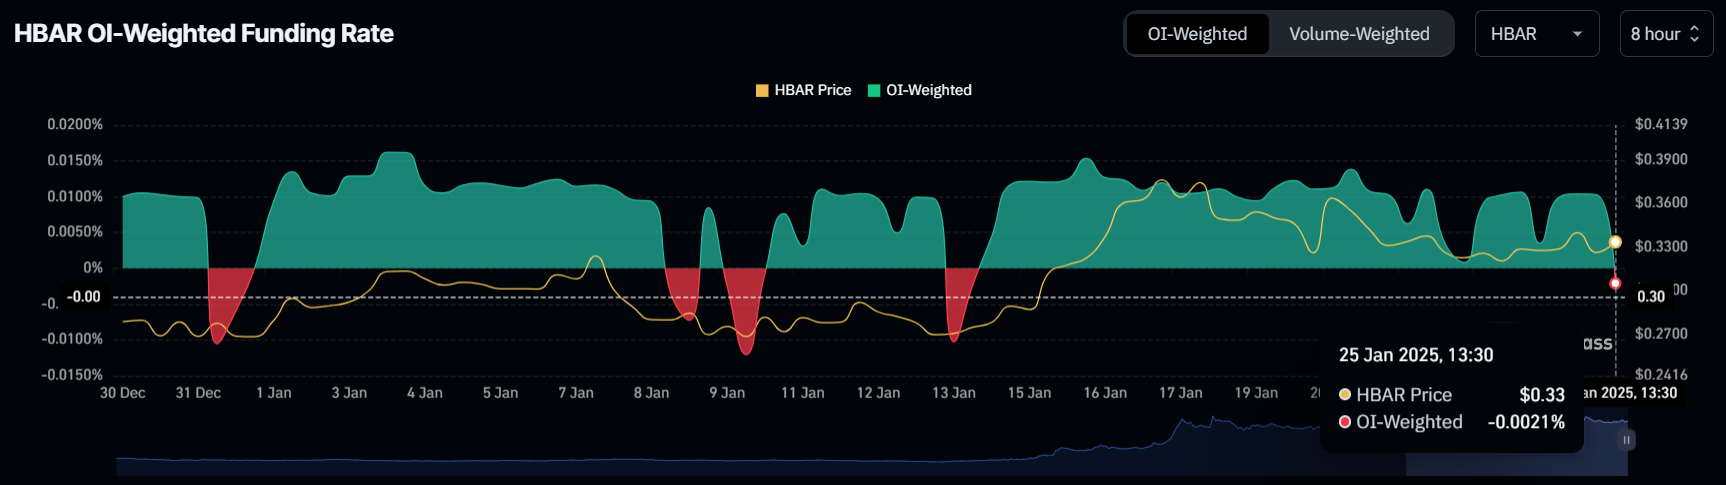Click the 17 Jan date label
1726x485 pixels.
point(1181,393)
